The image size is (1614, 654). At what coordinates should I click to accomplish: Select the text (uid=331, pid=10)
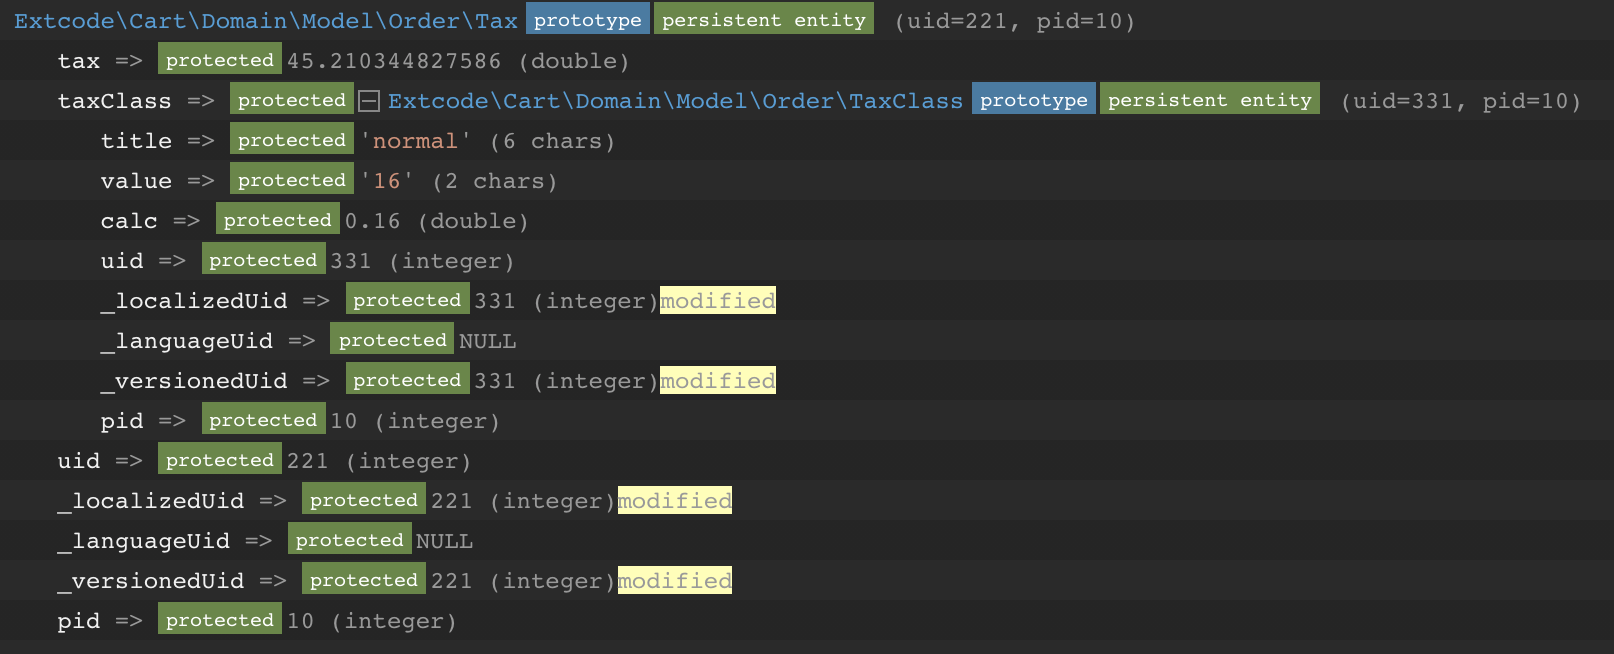tap(1461, 101)
